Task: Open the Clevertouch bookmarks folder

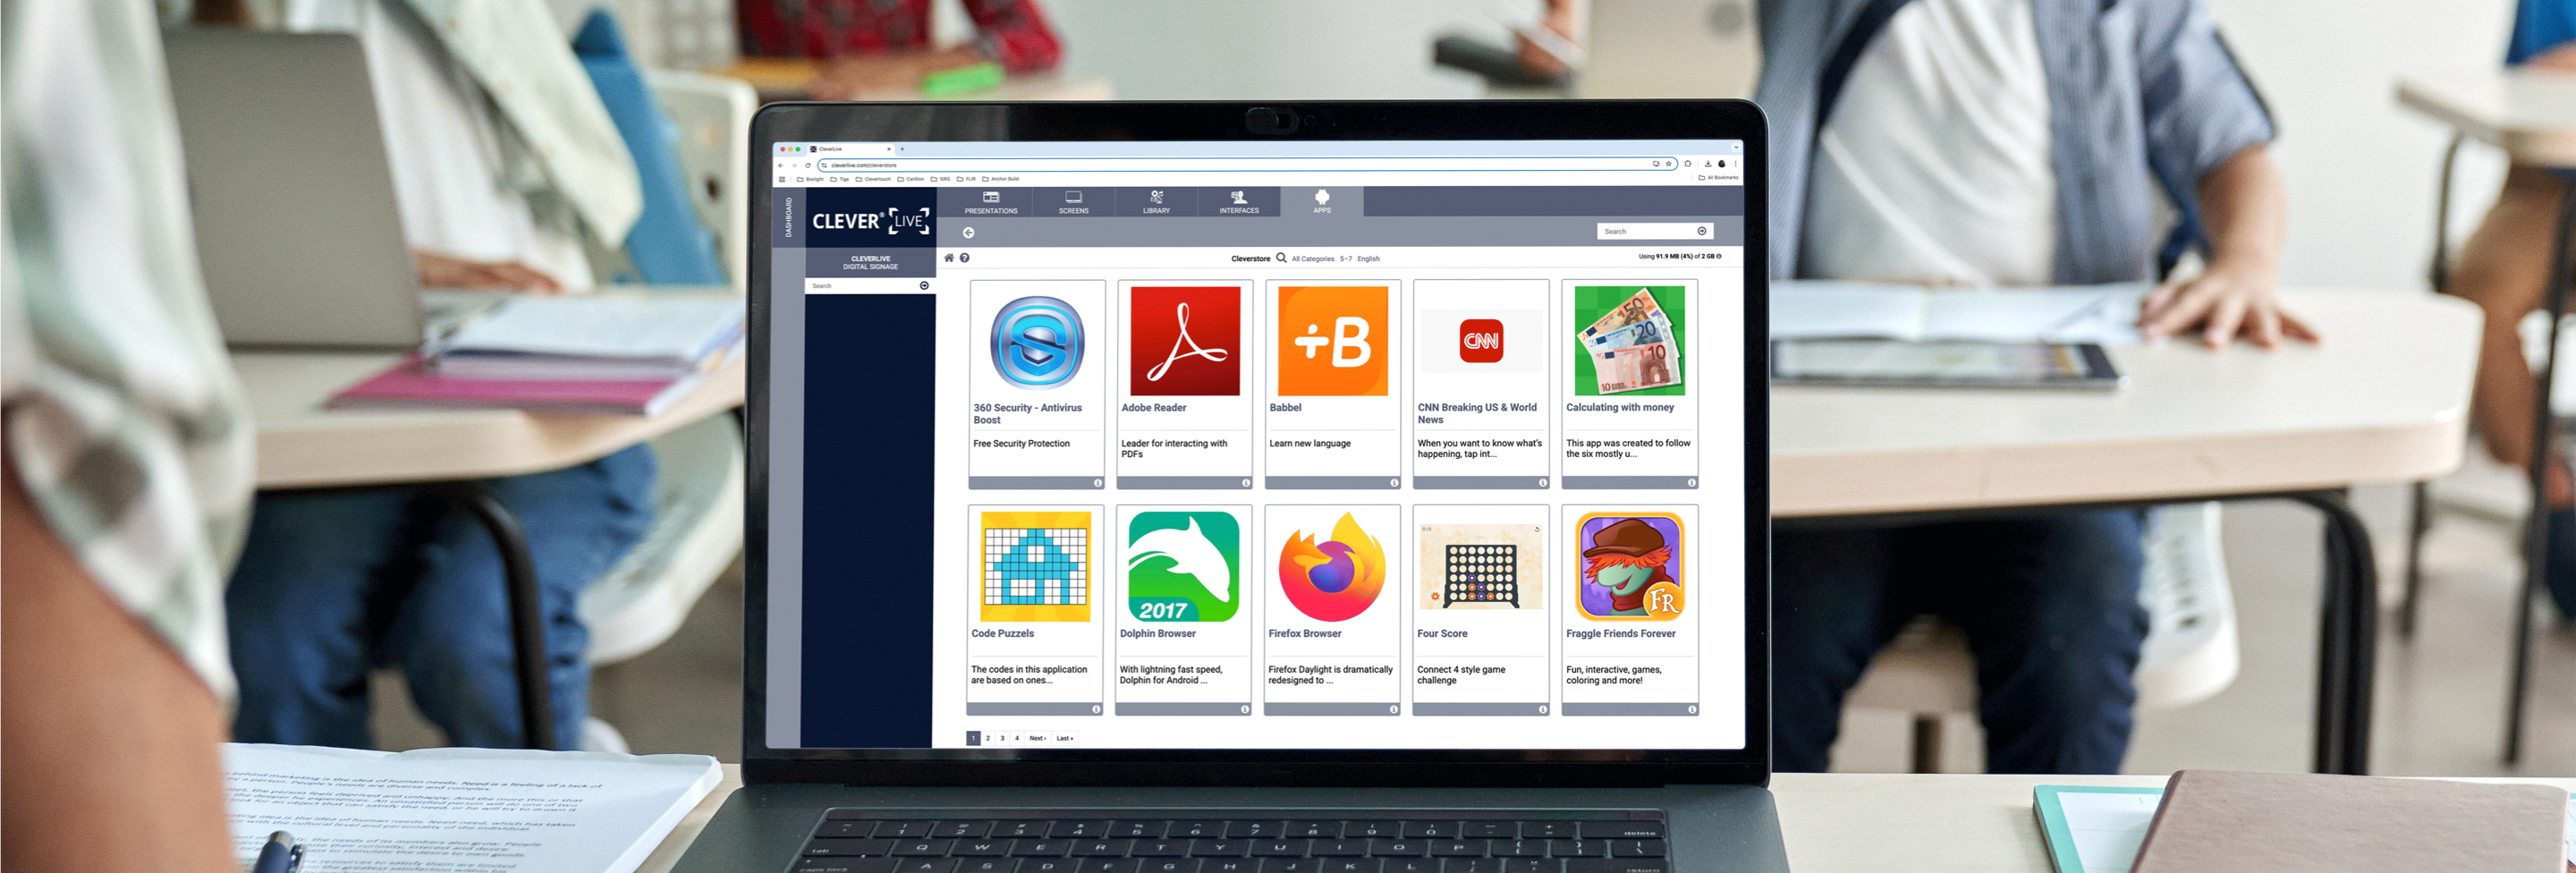Action: [873, 179]
